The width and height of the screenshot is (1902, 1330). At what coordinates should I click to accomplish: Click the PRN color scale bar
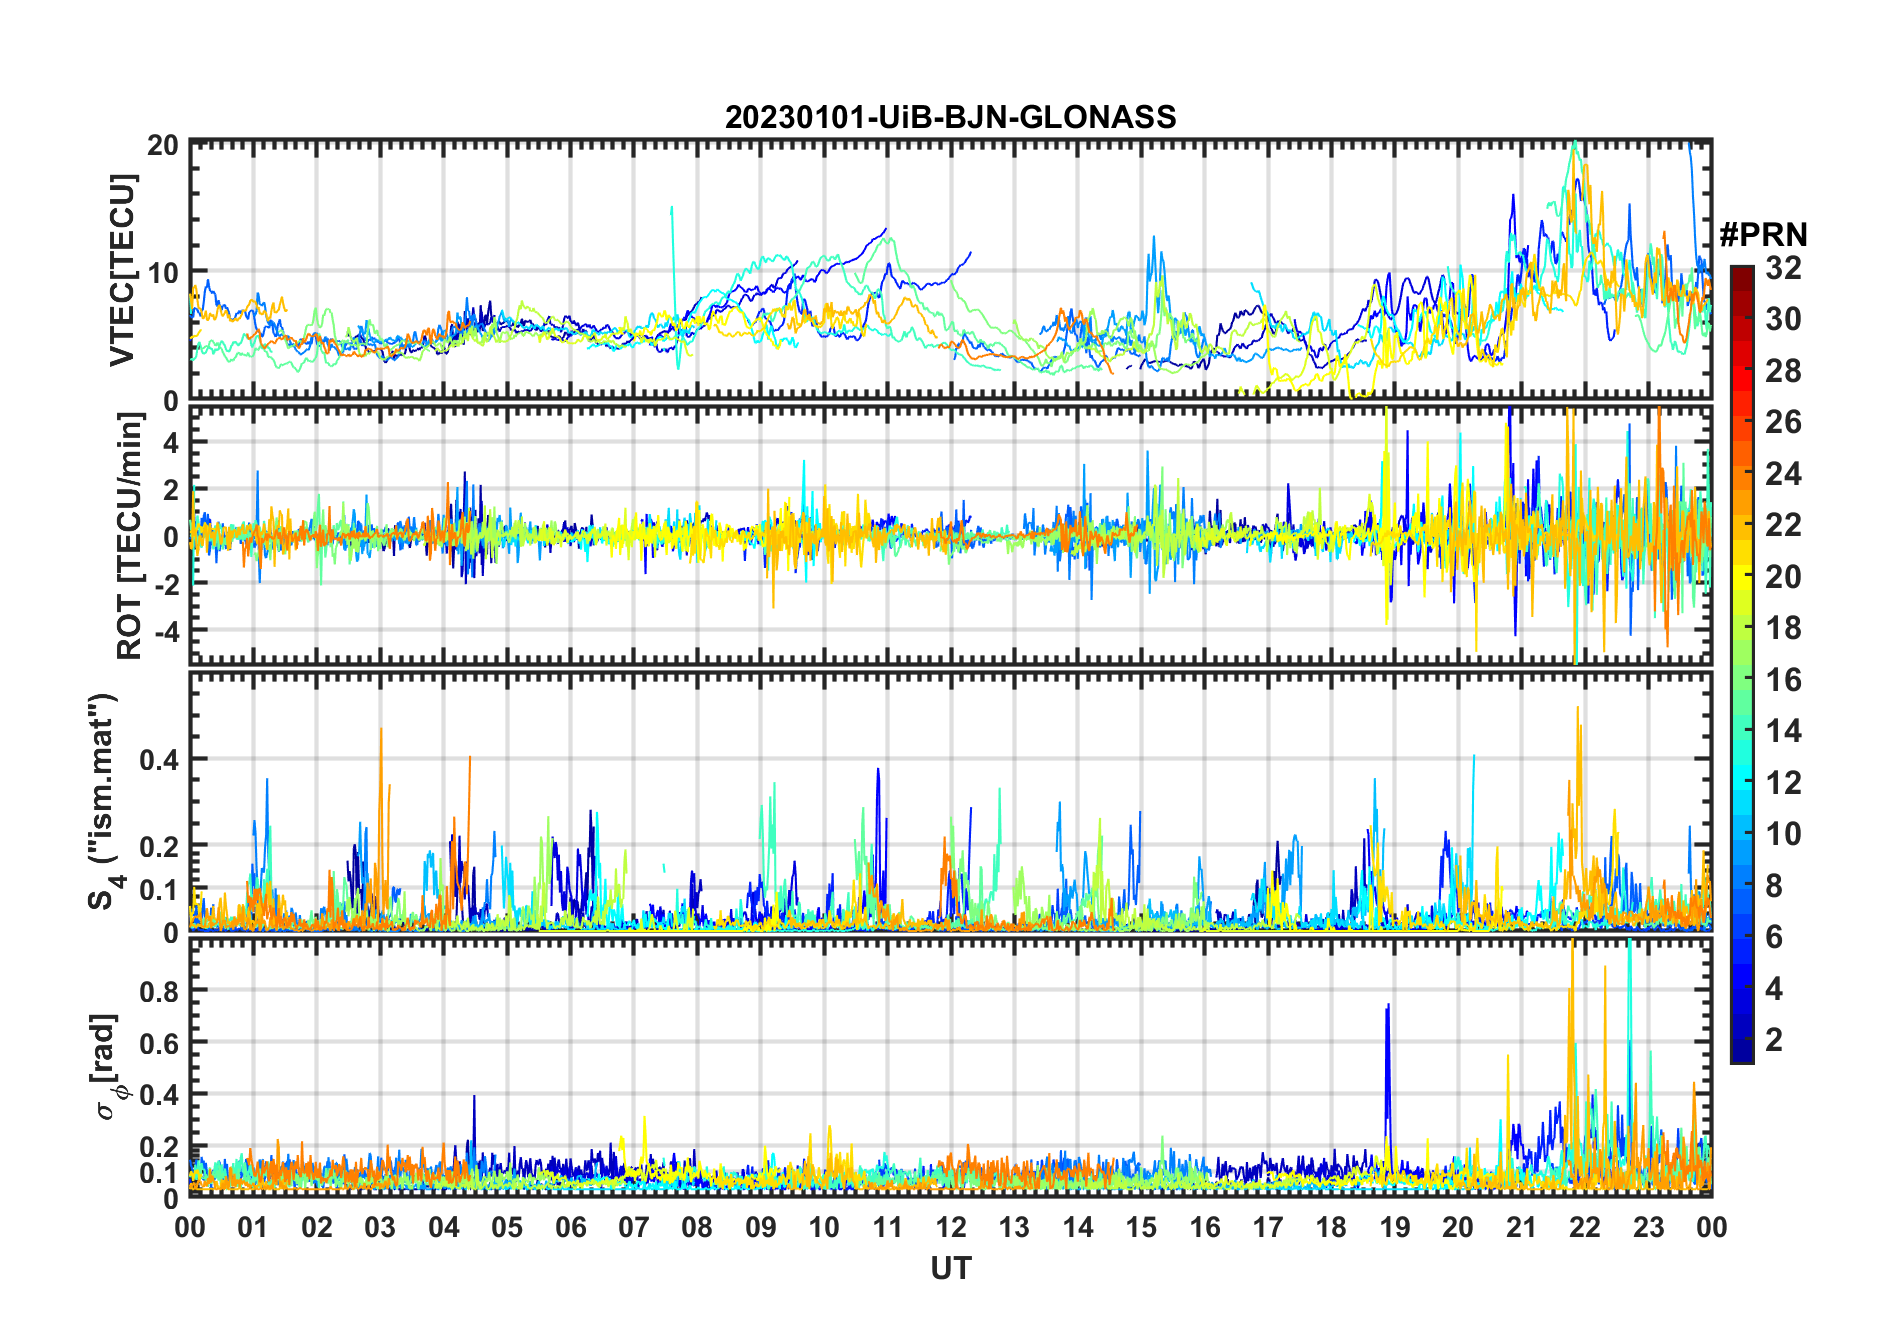[1741, 664]
